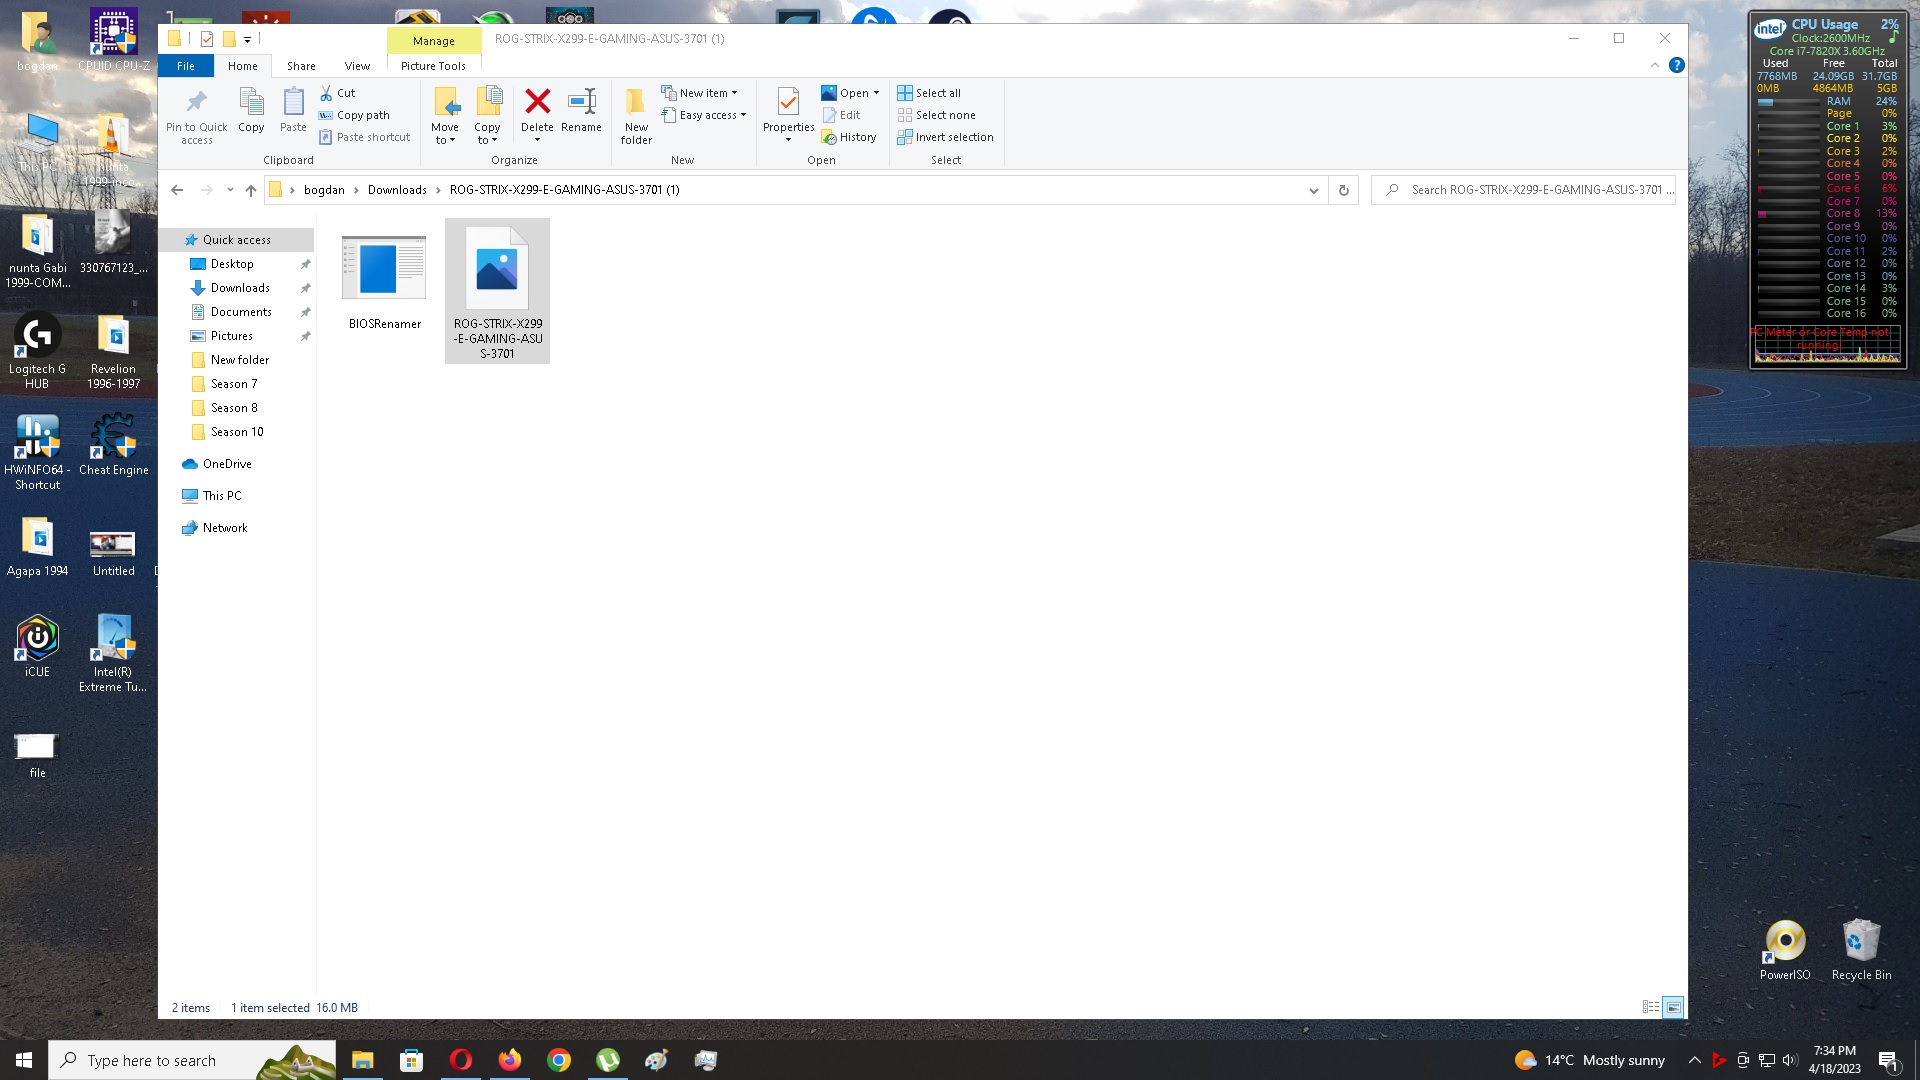Go up one folder level
Image resolution: width=1920 pixels, height=1080 pixels.
click(x=251, y=190)
